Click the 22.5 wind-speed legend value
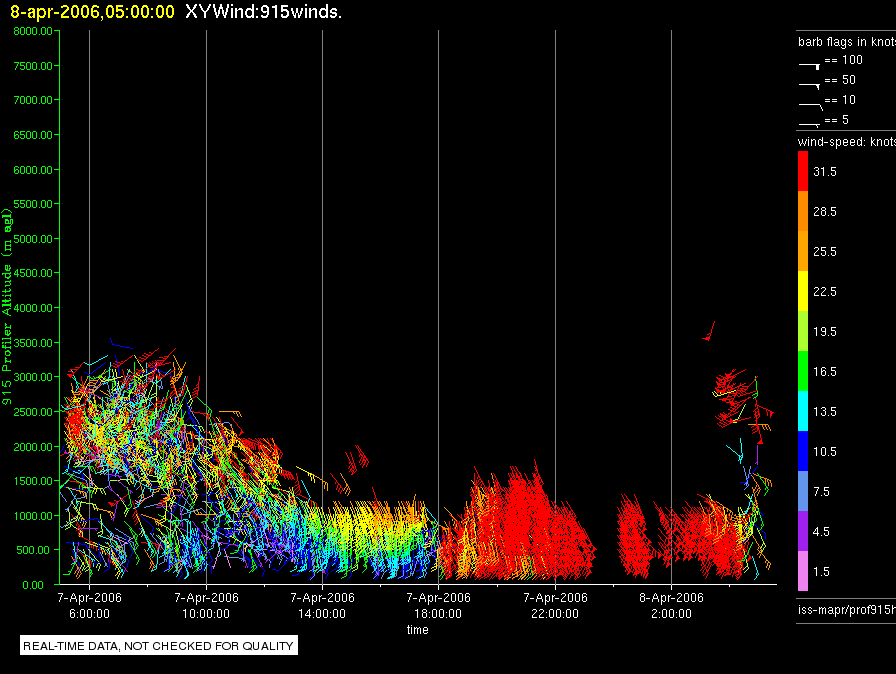 pos(825,291)
